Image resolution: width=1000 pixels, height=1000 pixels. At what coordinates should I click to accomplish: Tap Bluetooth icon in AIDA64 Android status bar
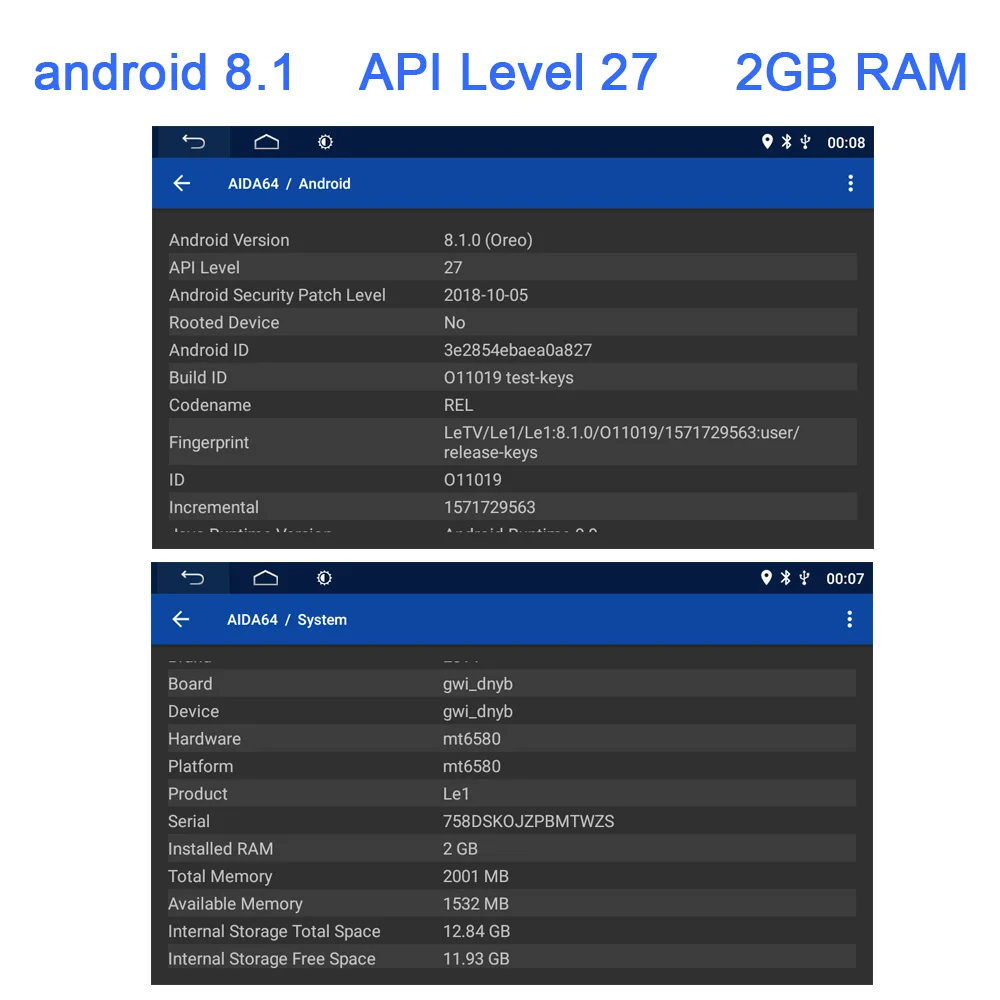[786, 142]
